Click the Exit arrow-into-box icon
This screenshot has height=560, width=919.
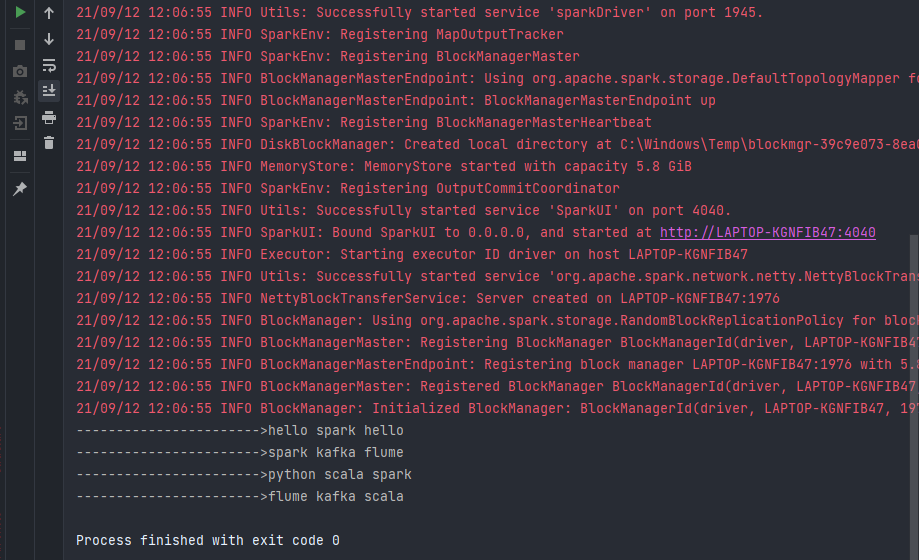click(20, 123)
